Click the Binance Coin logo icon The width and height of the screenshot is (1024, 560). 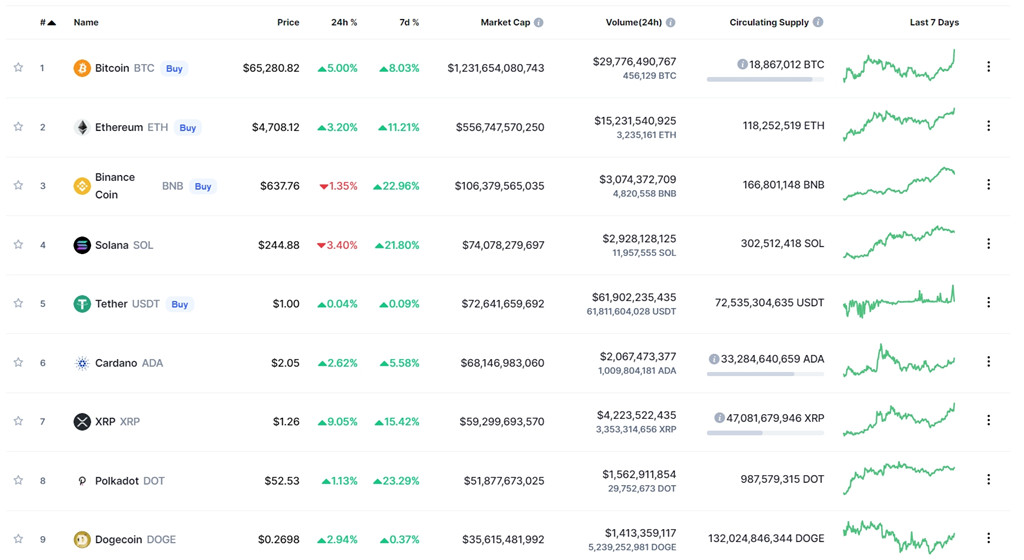tap(82, 186)
